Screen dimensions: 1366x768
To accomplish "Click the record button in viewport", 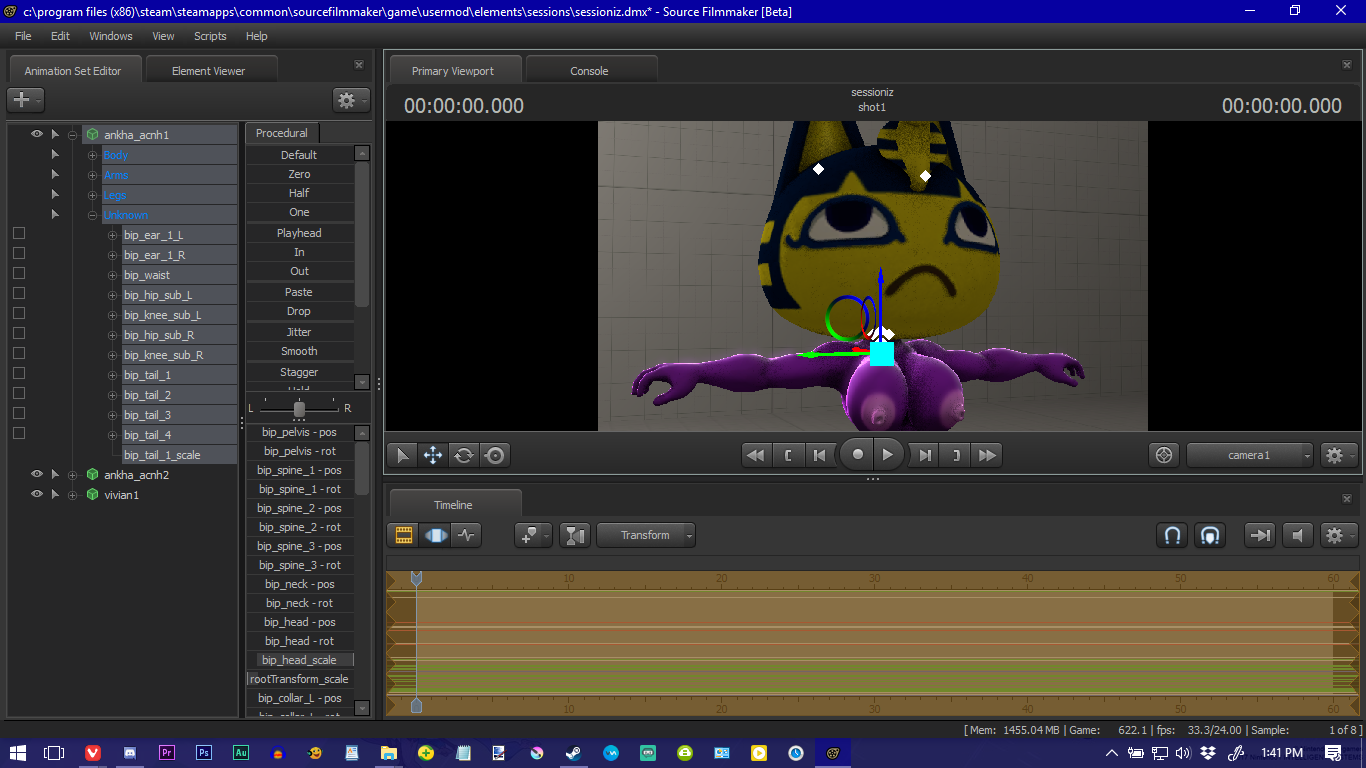I will tap(857, 455).
